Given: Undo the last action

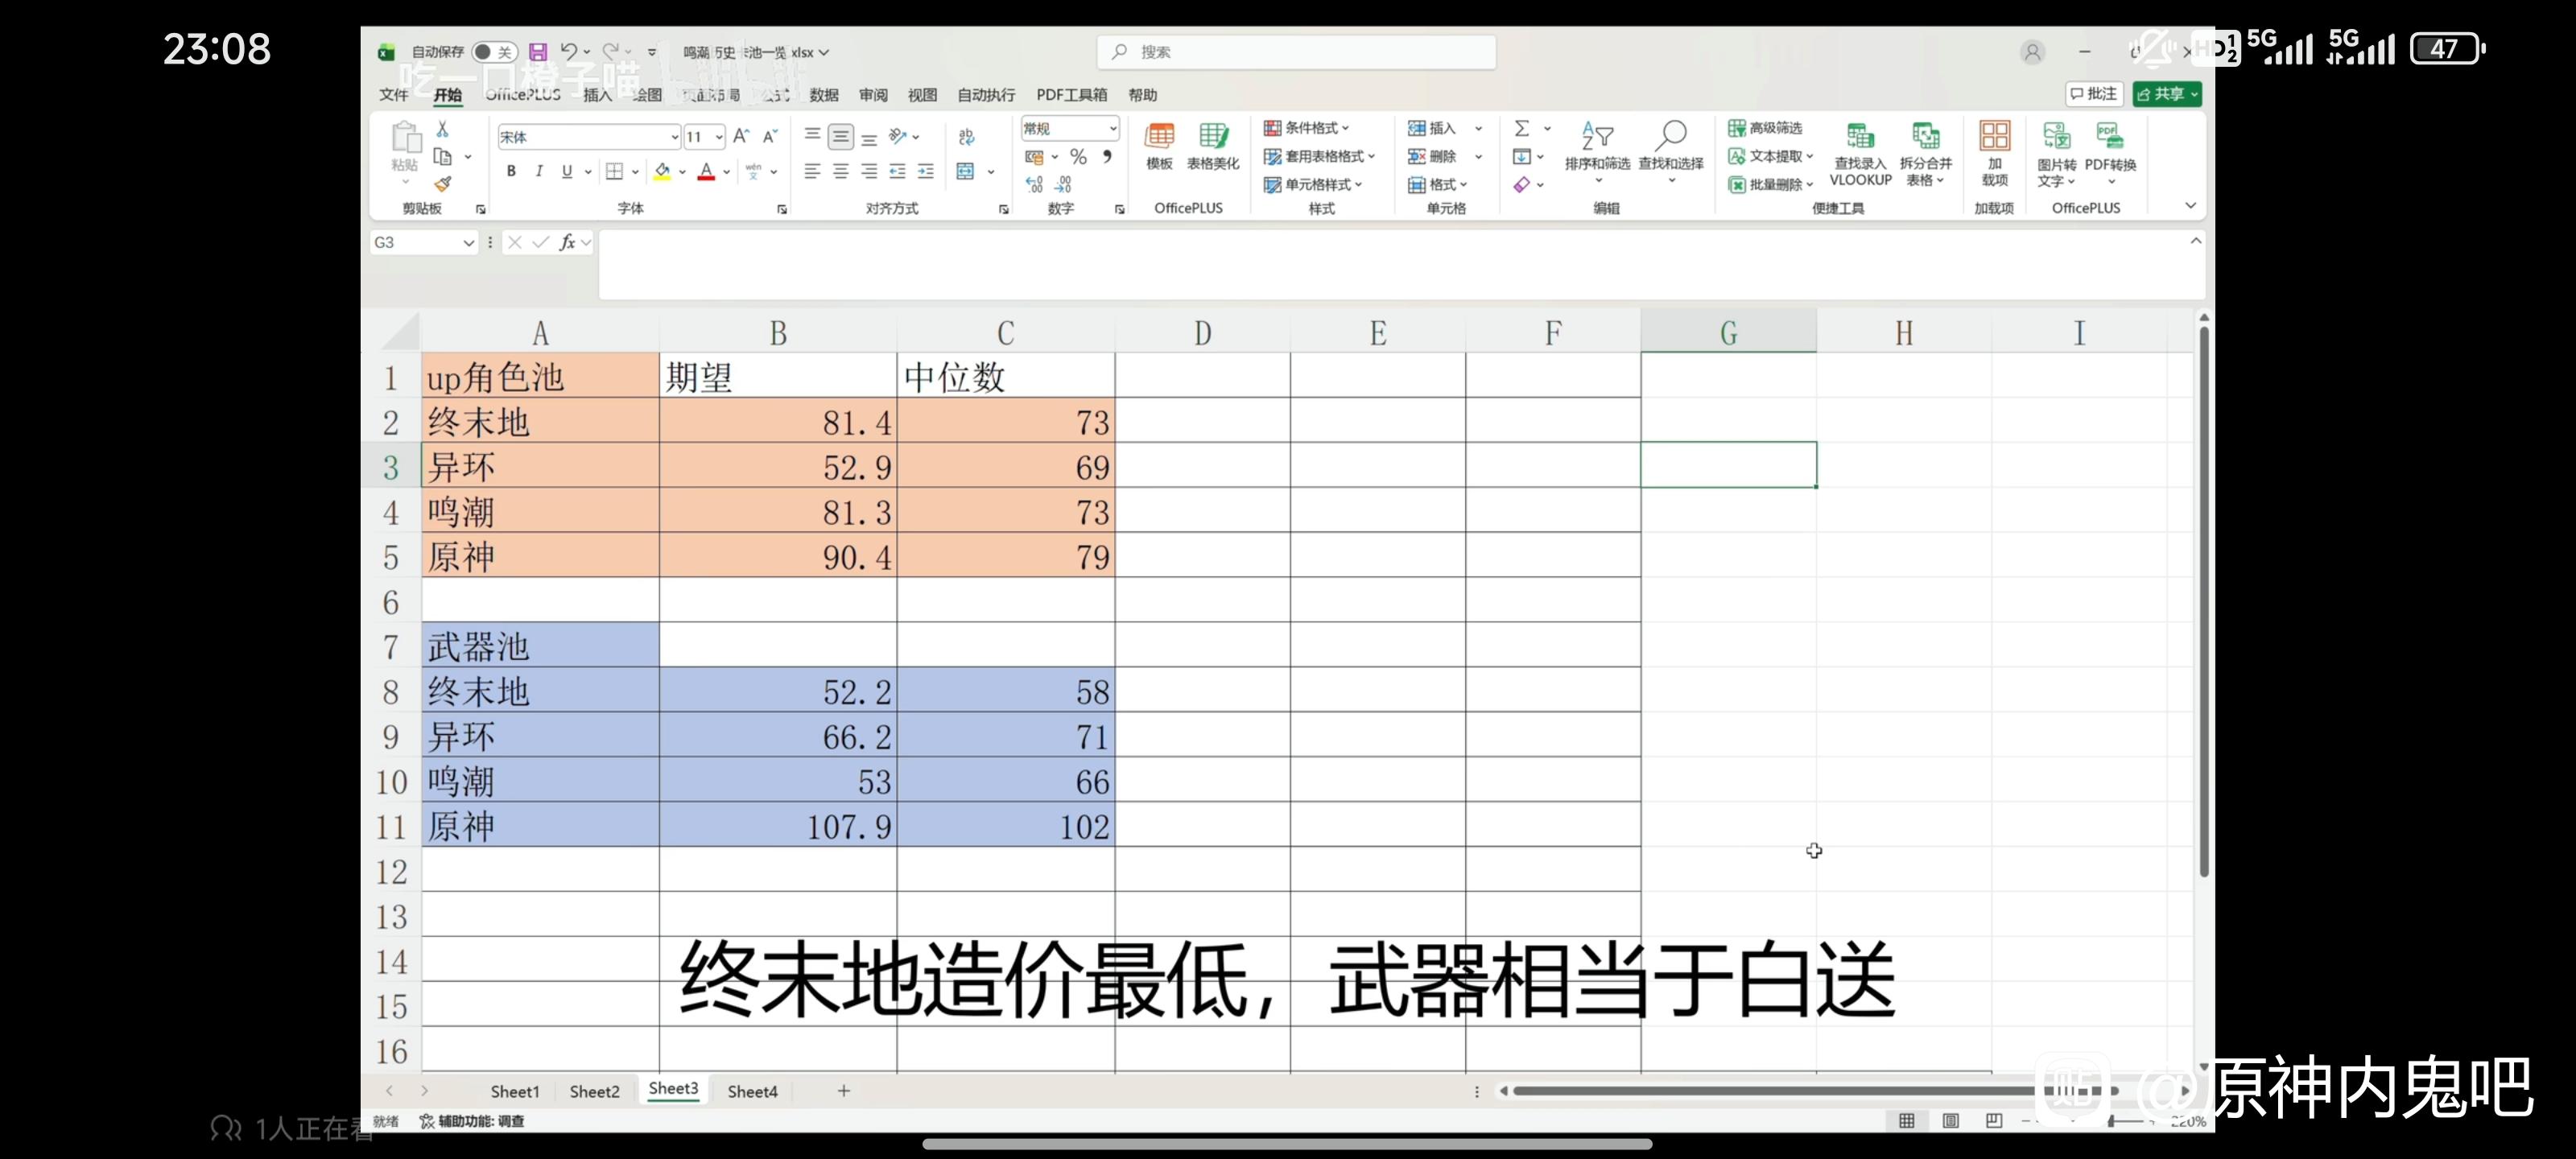Looking at the screenshot, I should pyautogui.click(x=568, y=52).
